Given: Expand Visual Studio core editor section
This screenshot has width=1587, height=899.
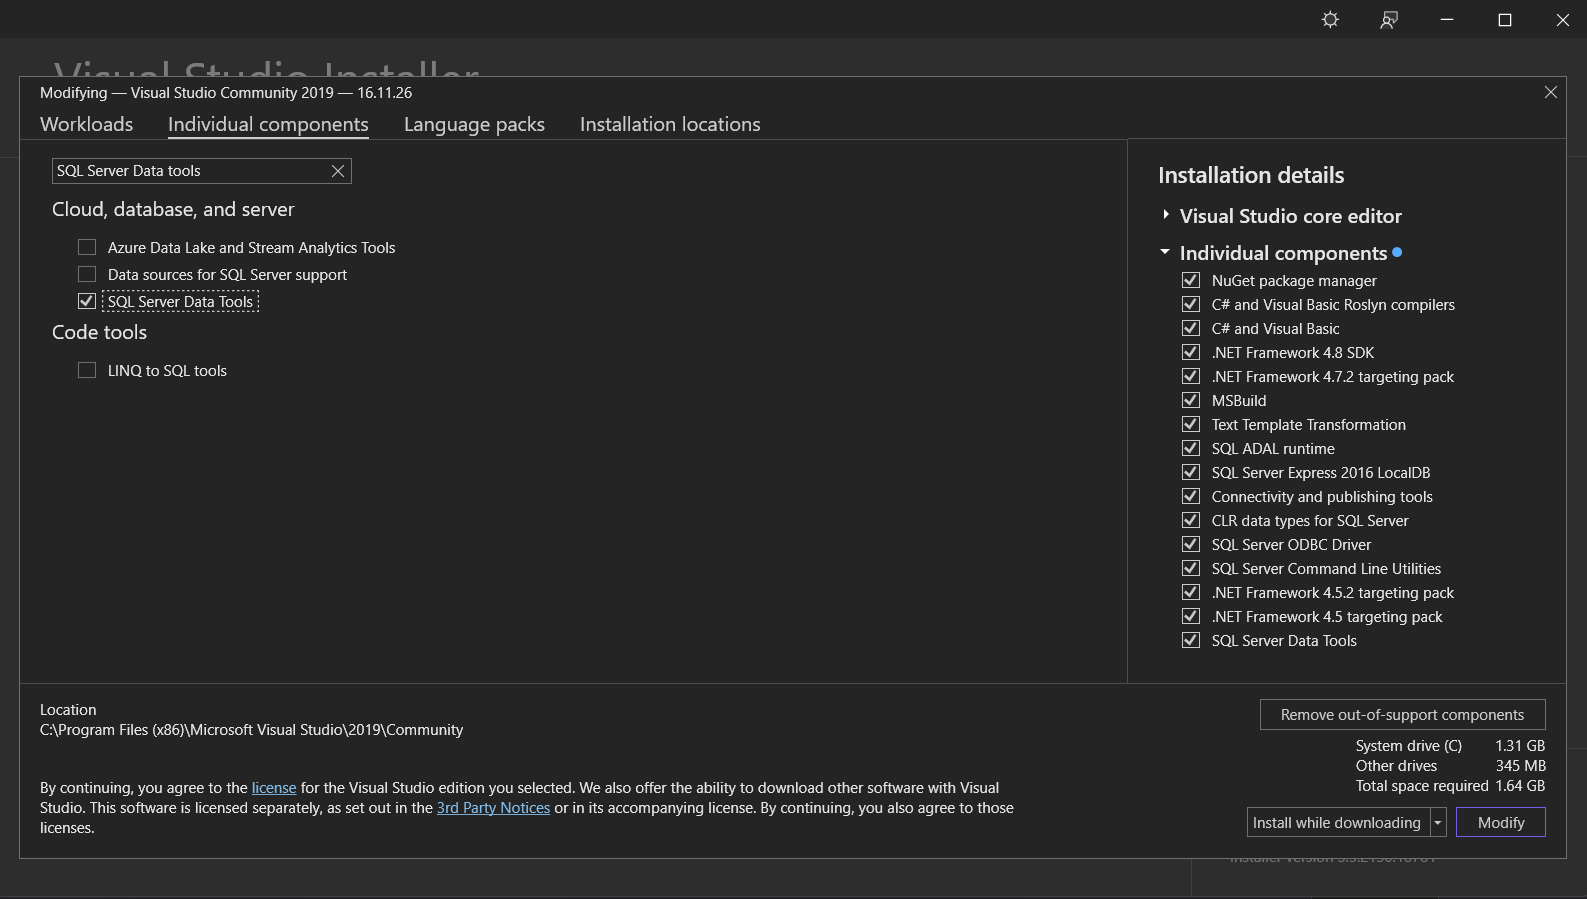Looking at the screenshot, I should click(x=1166, y=215).
